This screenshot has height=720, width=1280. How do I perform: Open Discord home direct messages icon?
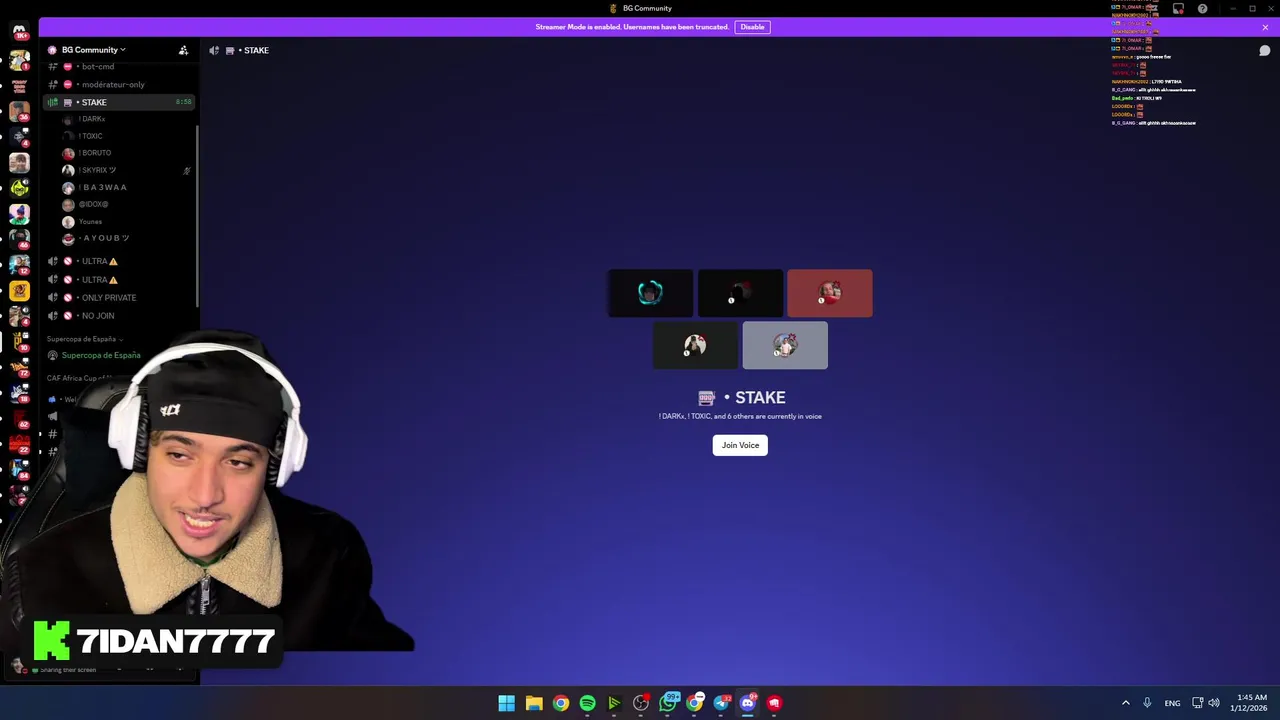19,33
